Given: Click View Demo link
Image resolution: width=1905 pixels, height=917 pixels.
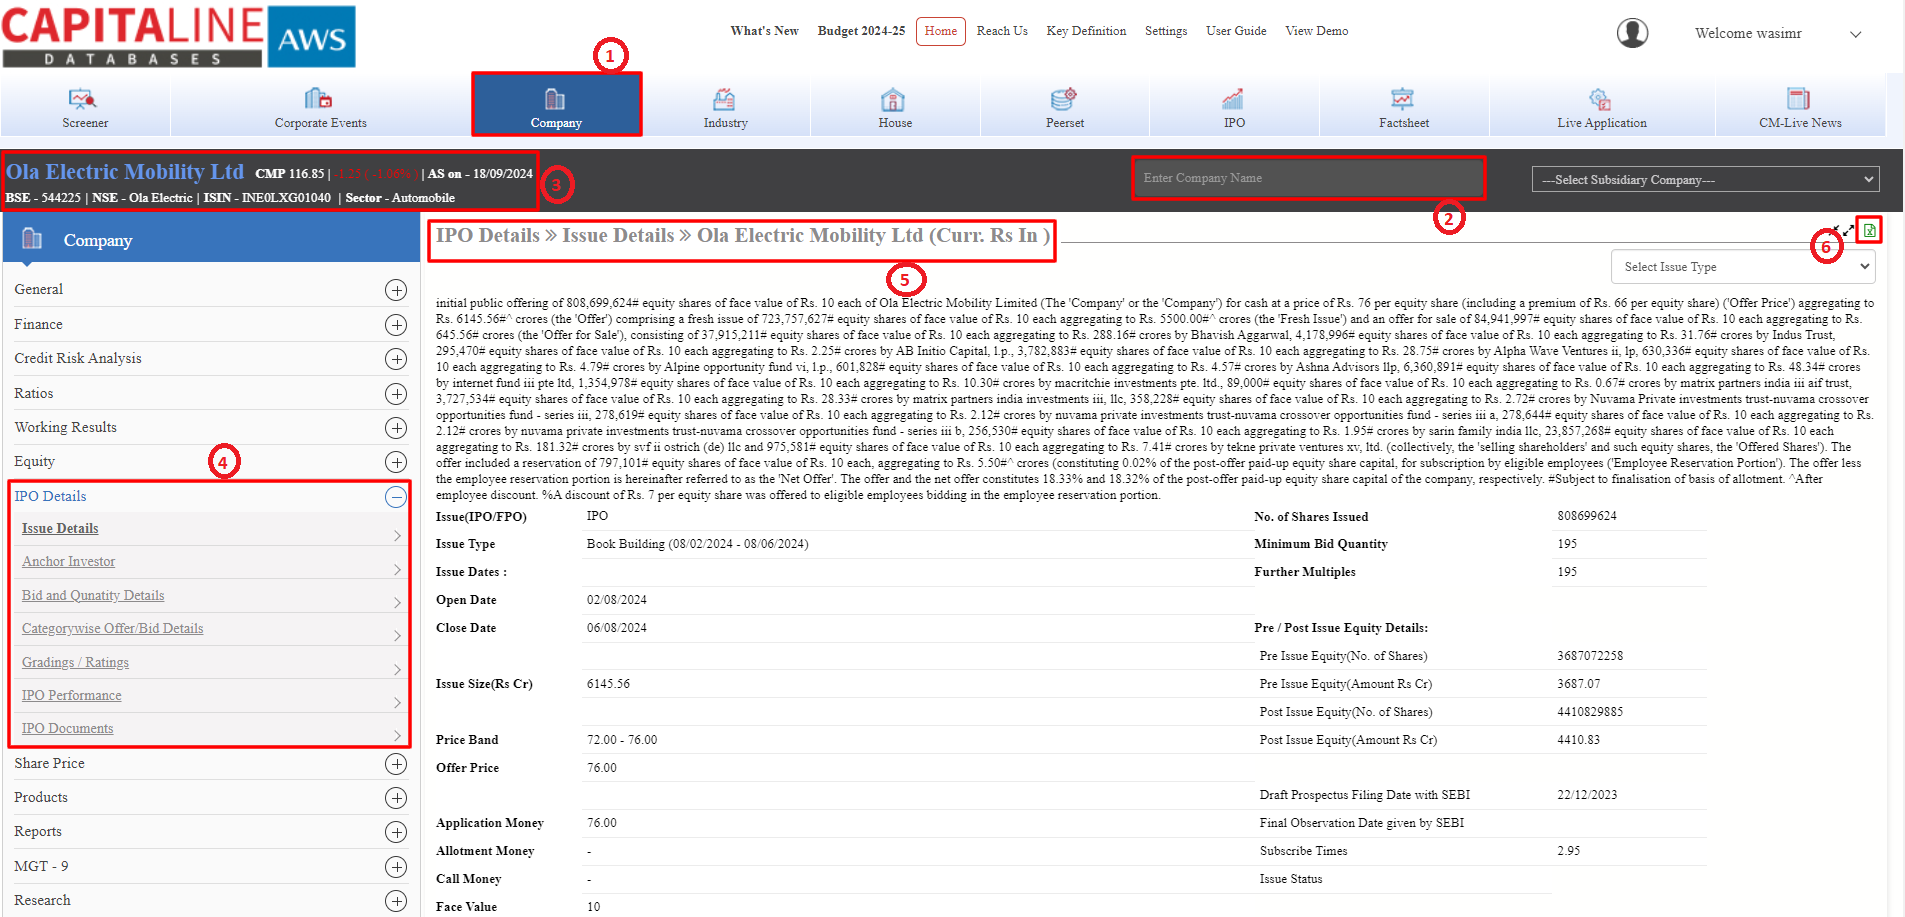Looking at the screenshot, I should (1316, 31).
